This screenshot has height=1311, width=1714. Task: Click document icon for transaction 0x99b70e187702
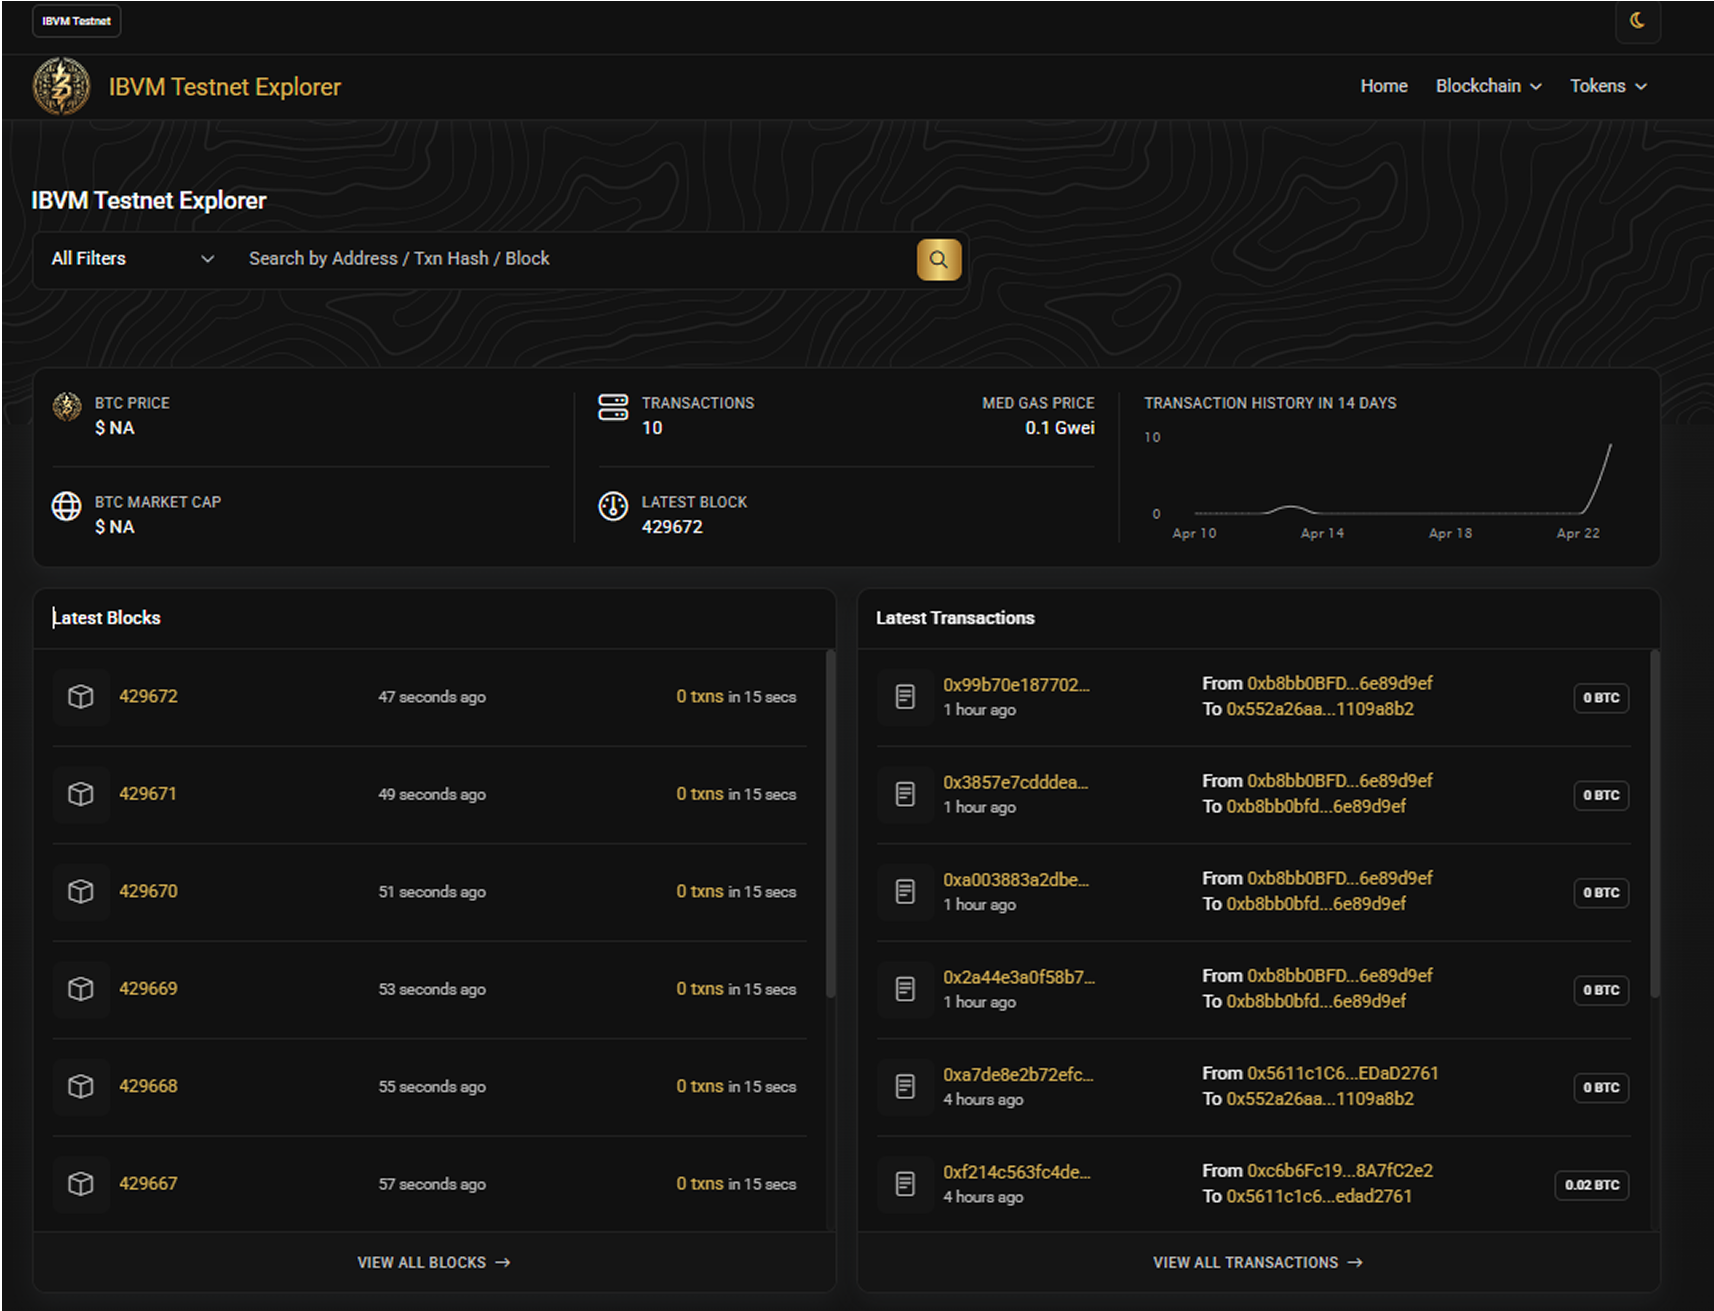click(905, 697)
